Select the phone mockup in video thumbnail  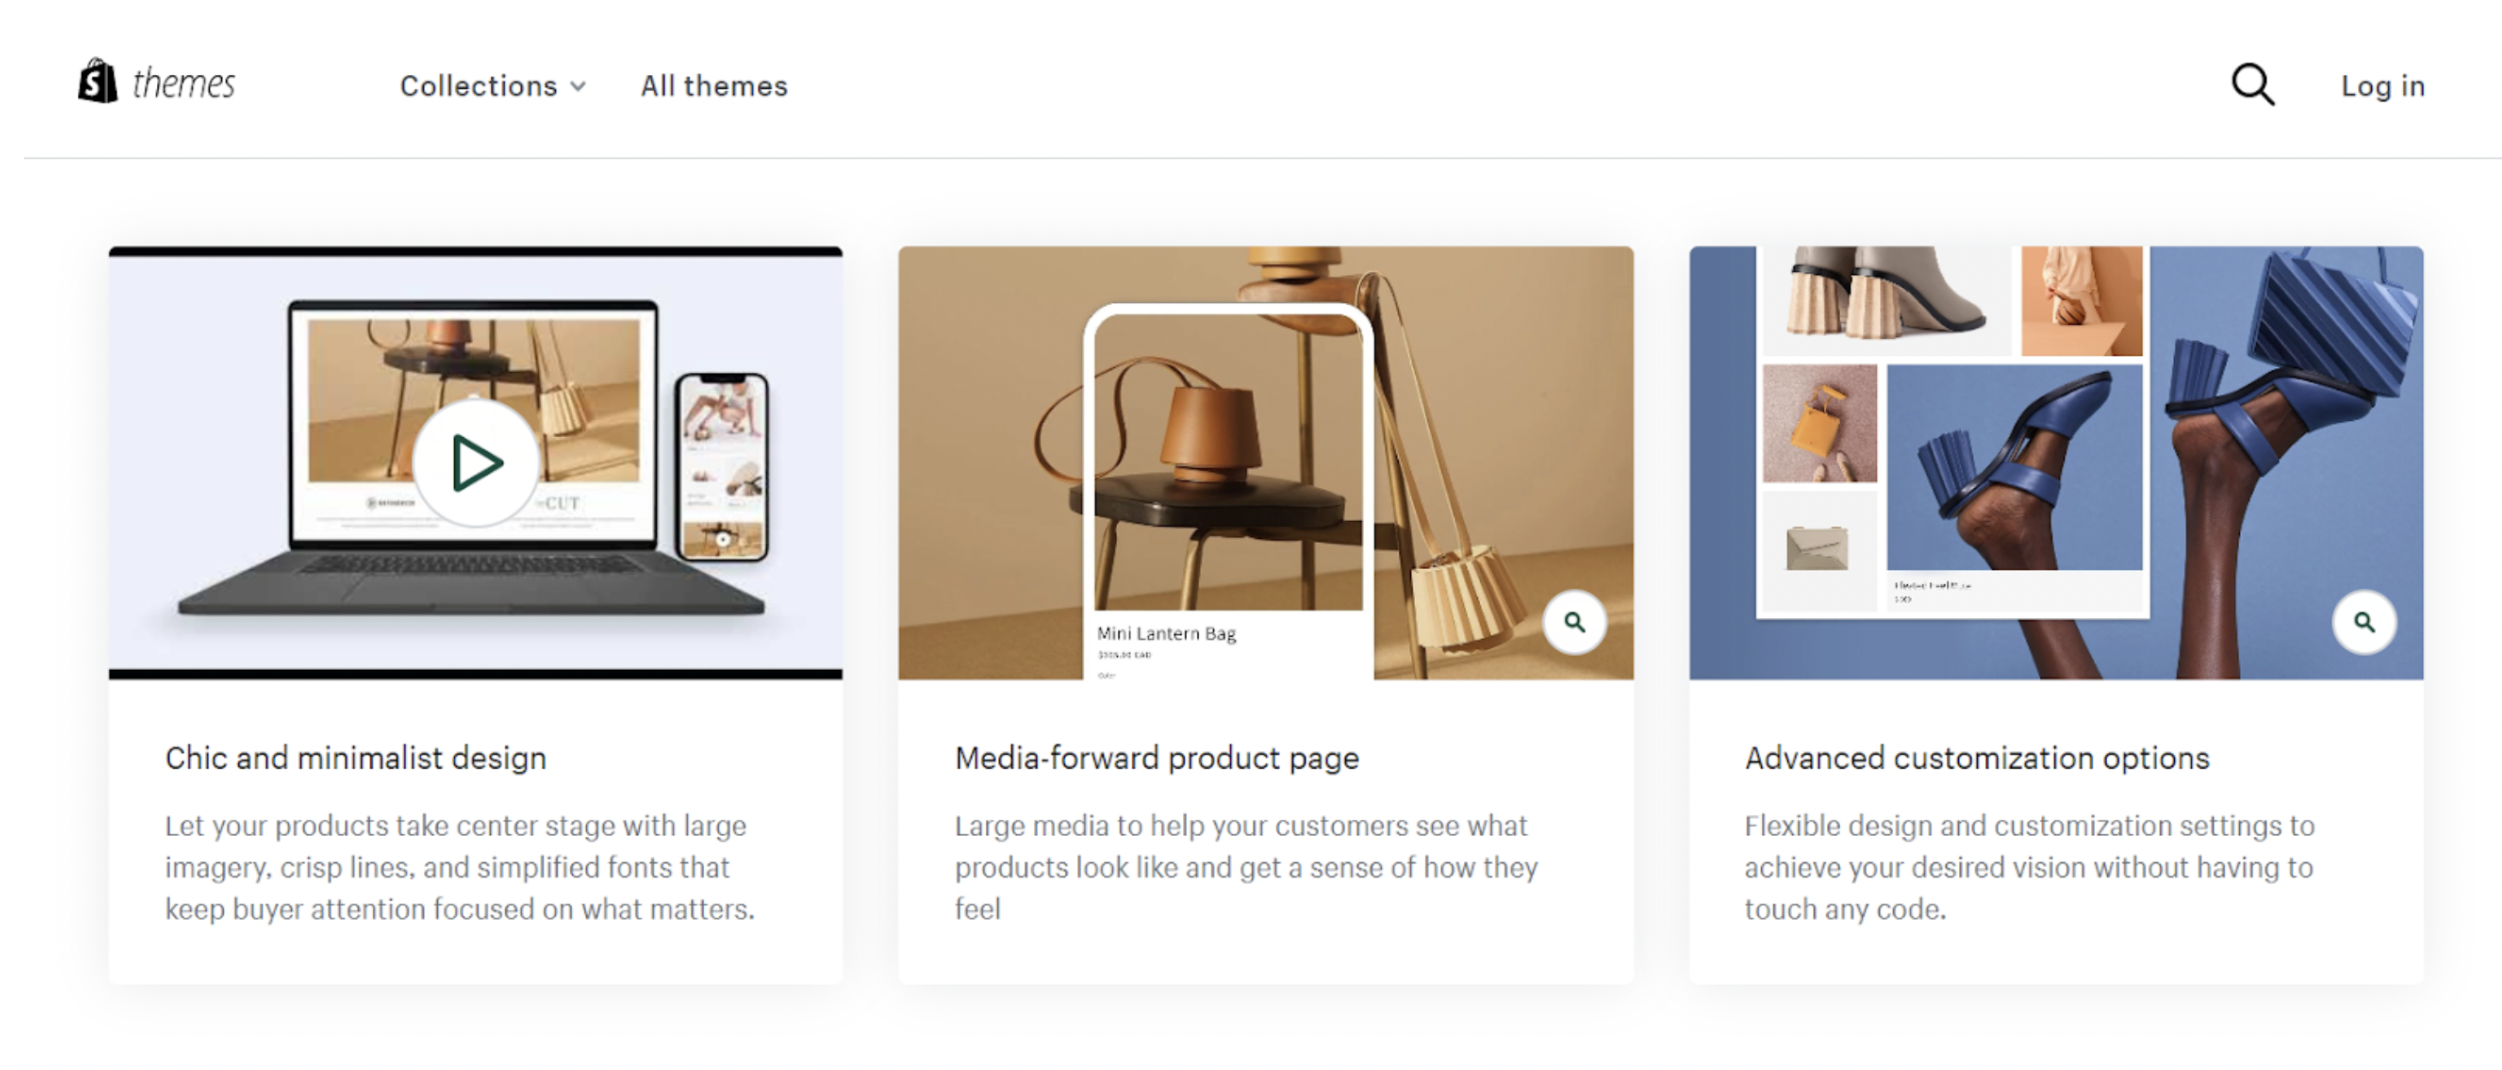[722, 467]
